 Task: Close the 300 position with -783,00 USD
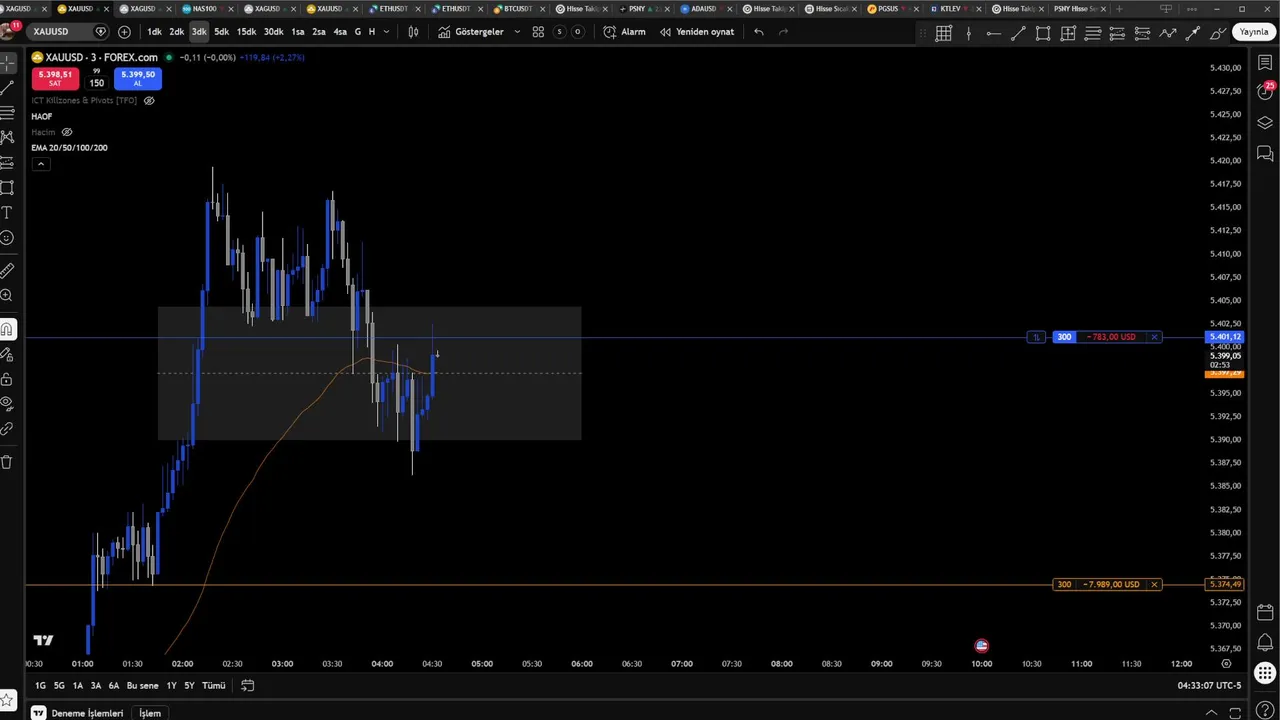coord(1154,337)
